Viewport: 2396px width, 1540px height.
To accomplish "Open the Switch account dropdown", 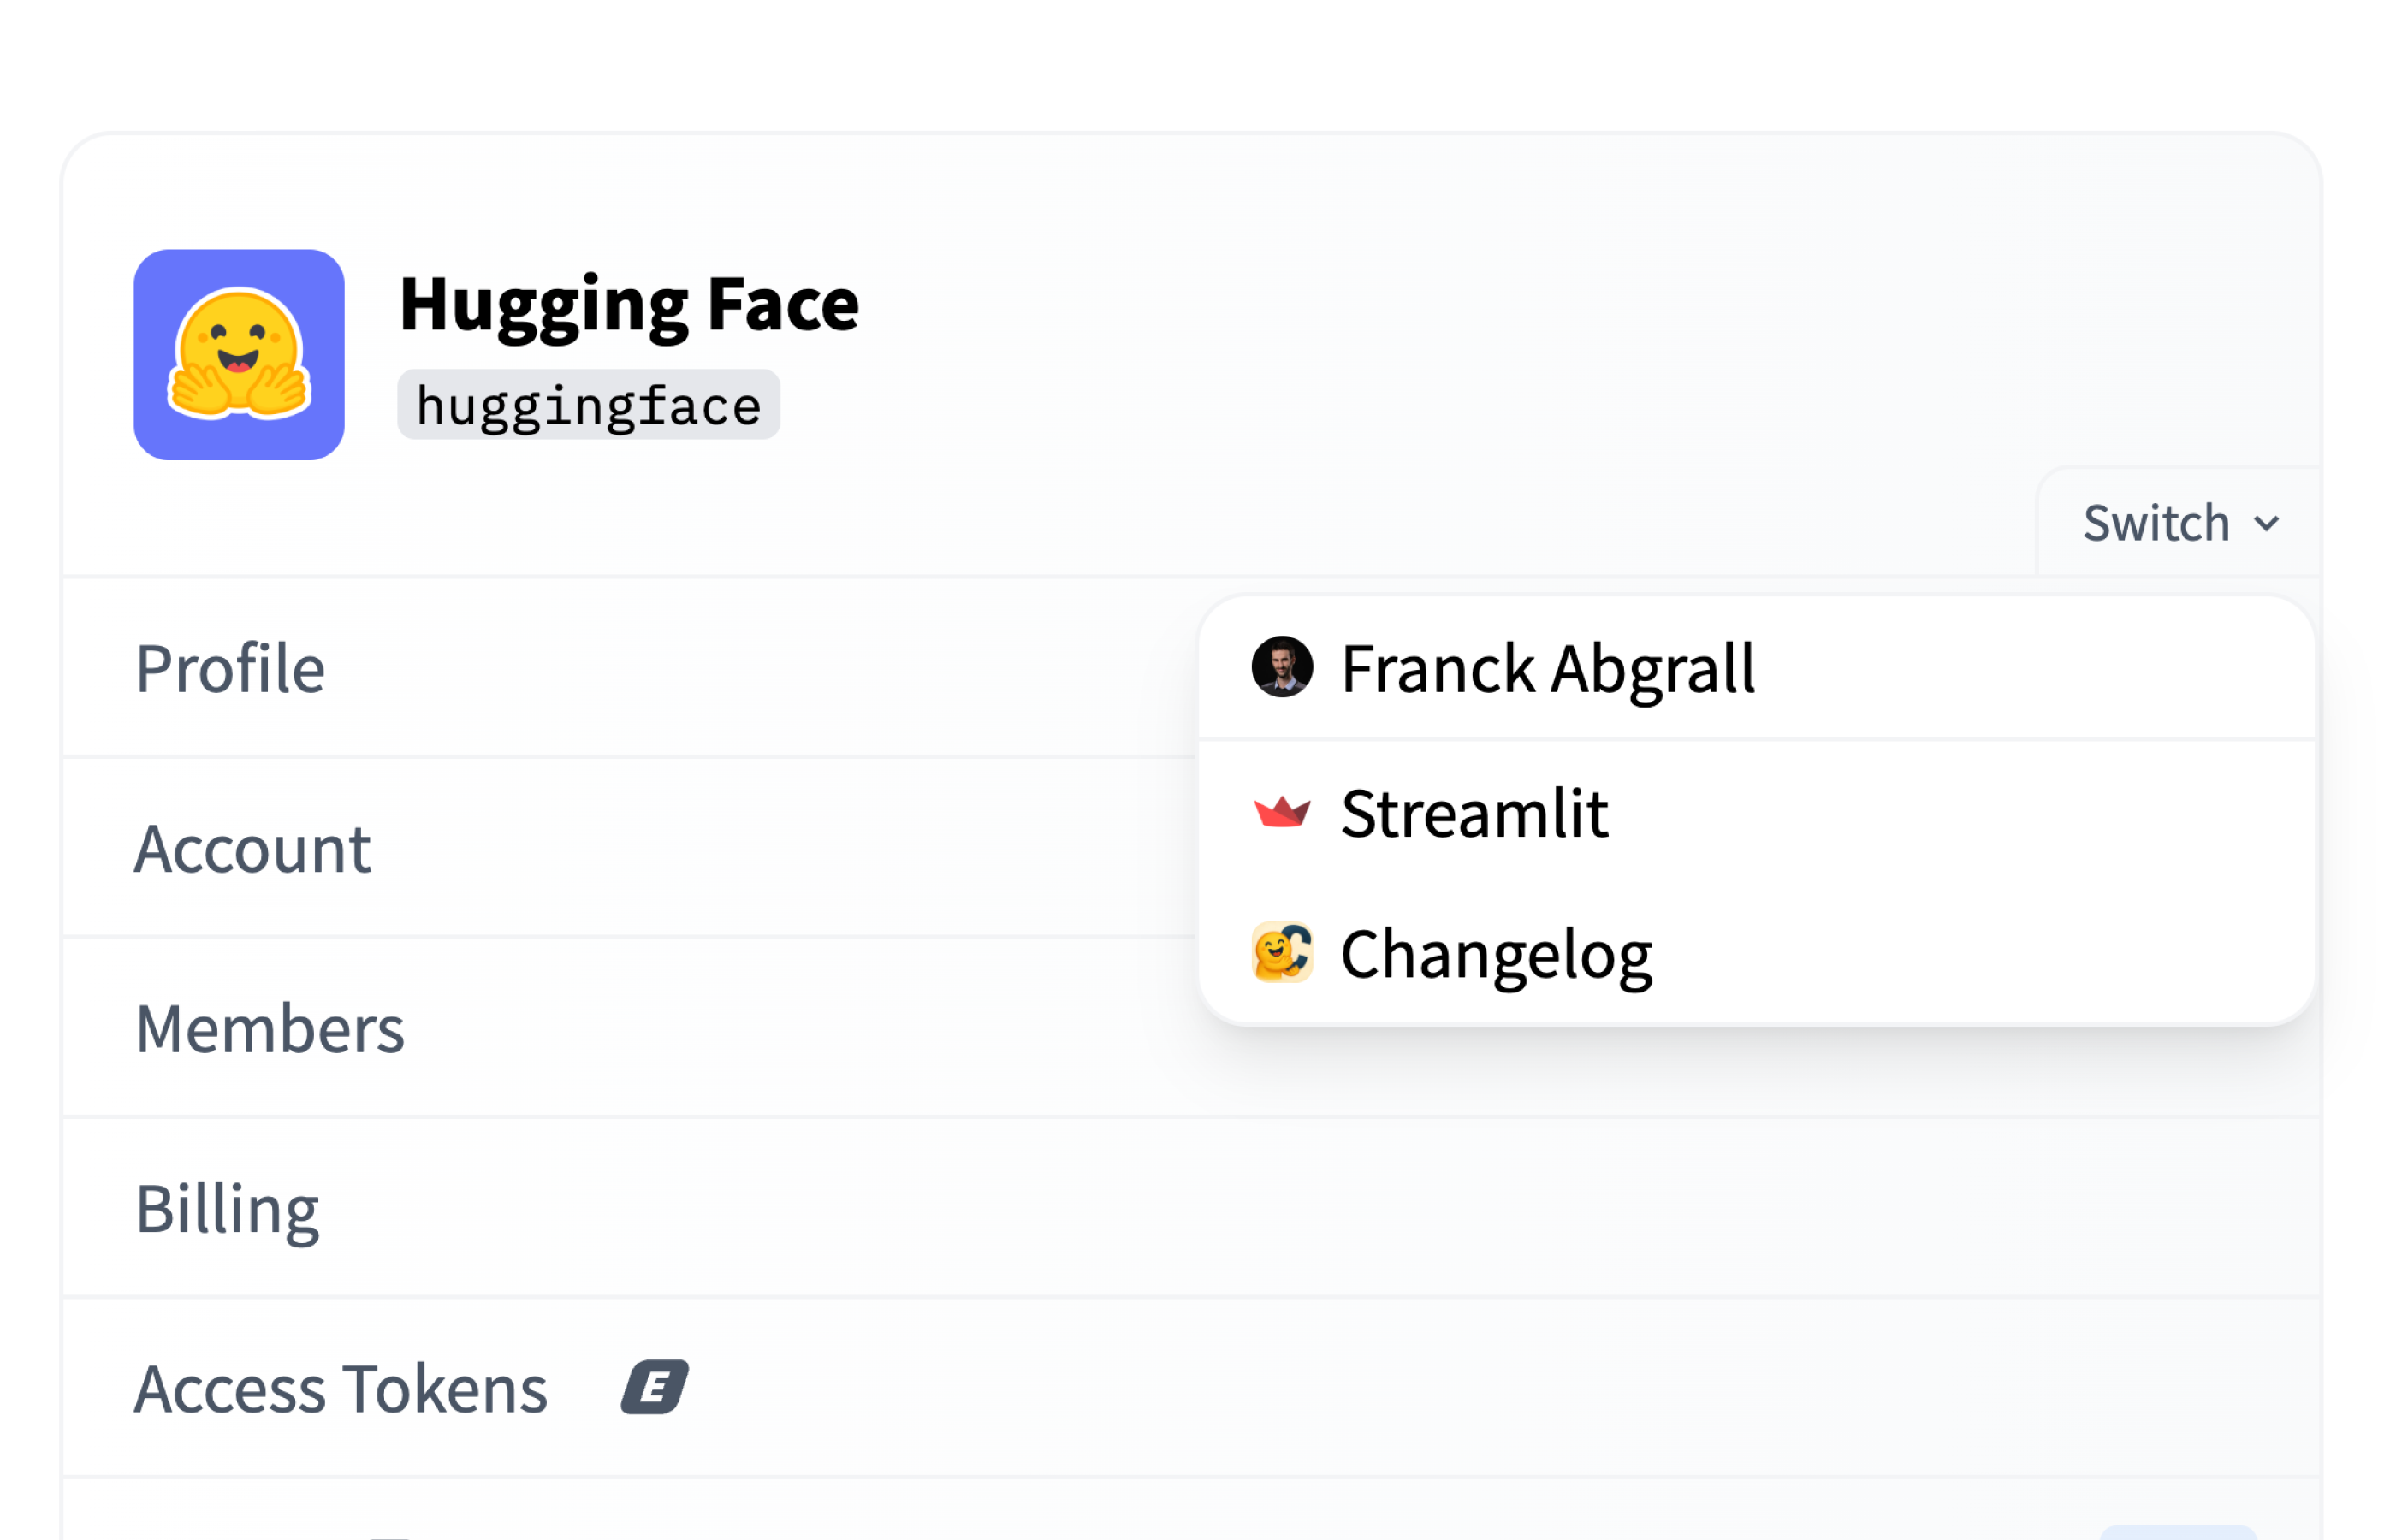I will [x=2178, y=523].
